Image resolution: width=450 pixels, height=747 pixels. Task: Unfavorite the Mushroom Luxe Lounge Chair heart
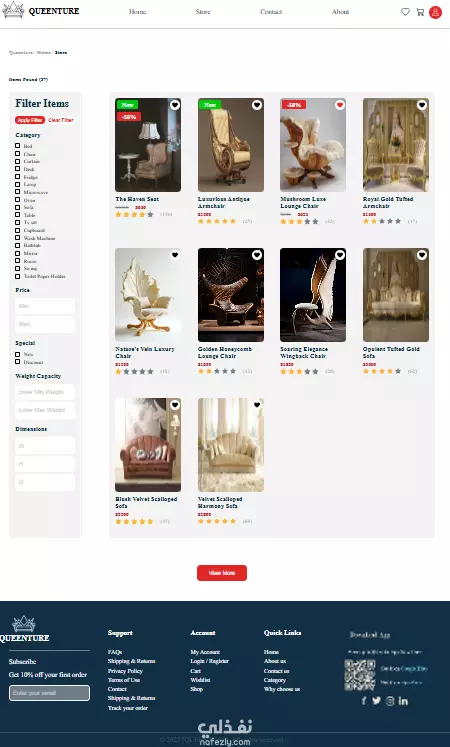340,105
